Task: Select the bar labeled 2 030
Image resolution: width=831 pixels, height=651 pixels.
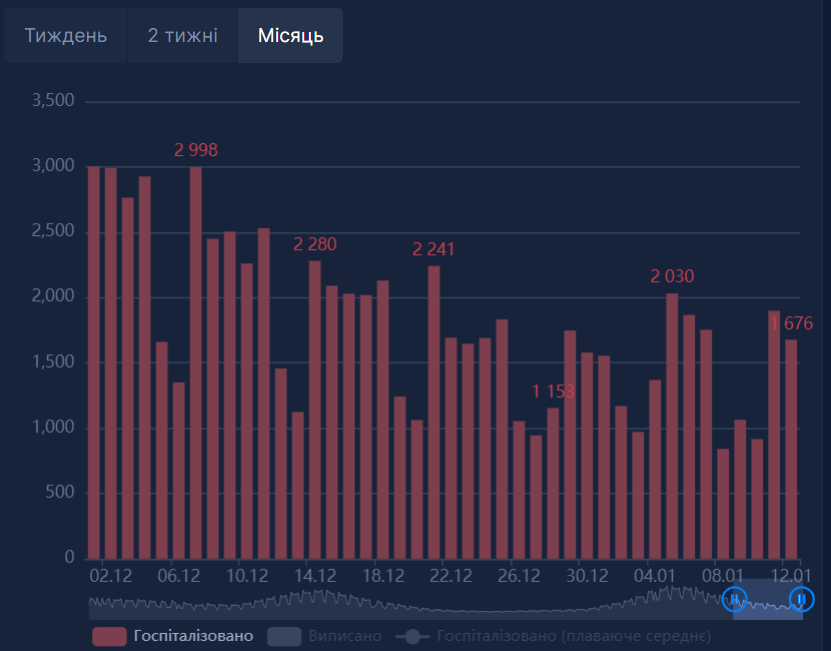Action: coord(672,426)
